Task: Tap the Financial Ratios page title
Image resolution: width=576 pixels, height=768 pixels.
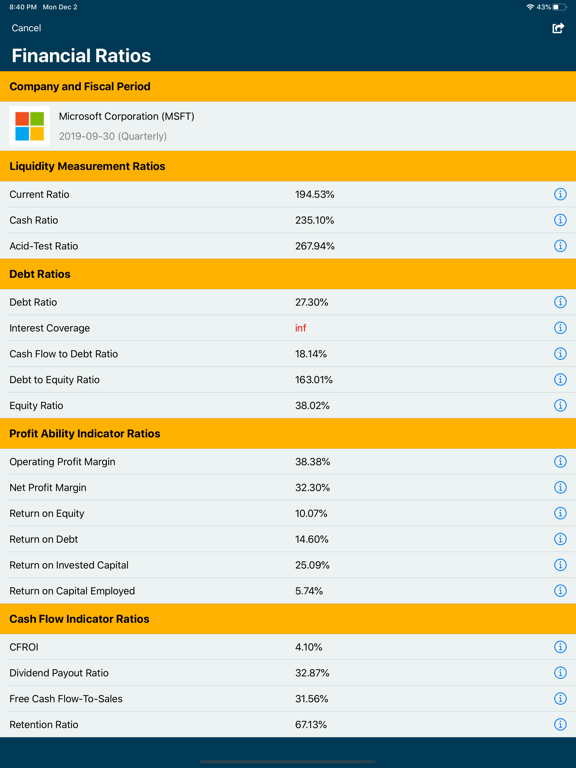Action: click(x=81, y=56)
